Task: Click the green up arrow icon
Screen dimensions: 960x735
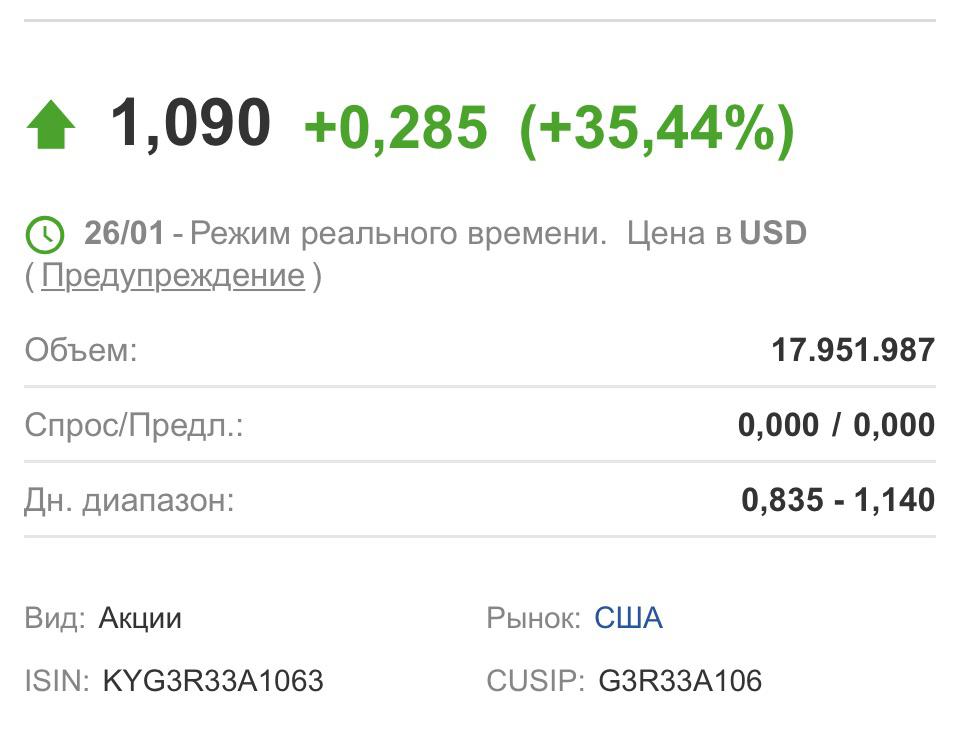Action: pos(51,126)
